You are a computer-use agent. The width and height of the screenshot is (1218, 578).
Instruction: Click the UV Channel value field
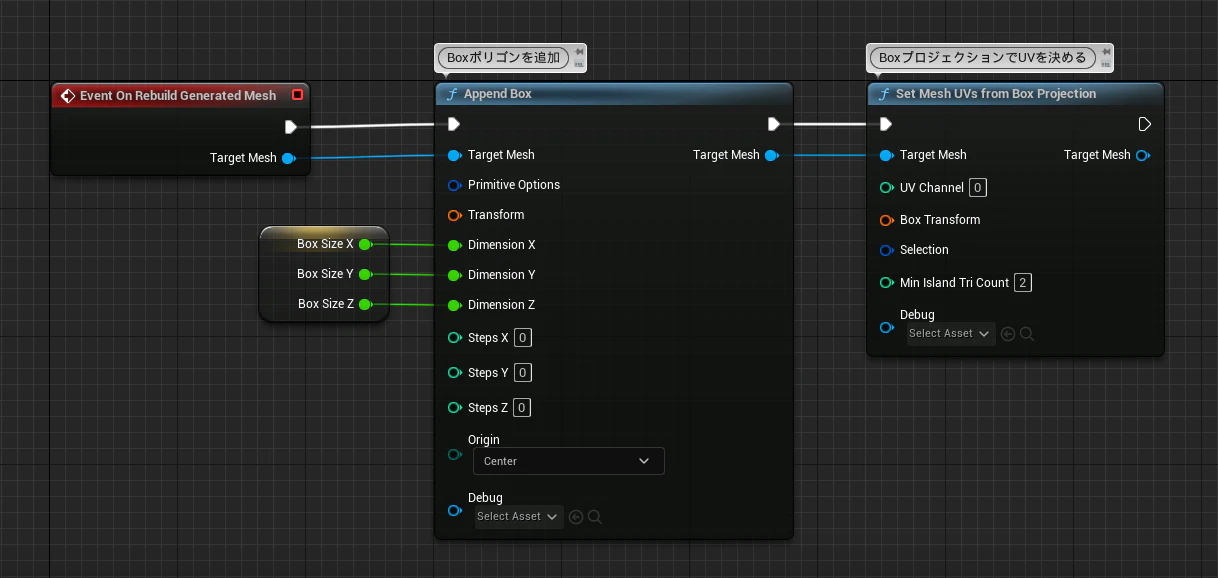point(978,188)
